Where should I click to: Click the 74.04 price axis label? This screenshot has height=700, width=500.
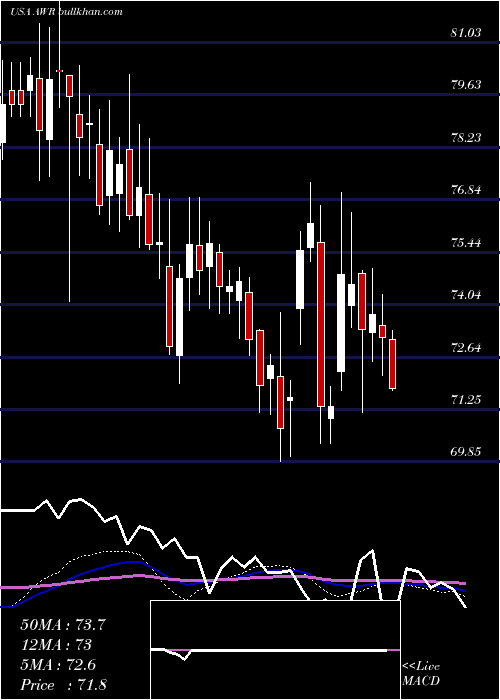click(x=466, y=295)
